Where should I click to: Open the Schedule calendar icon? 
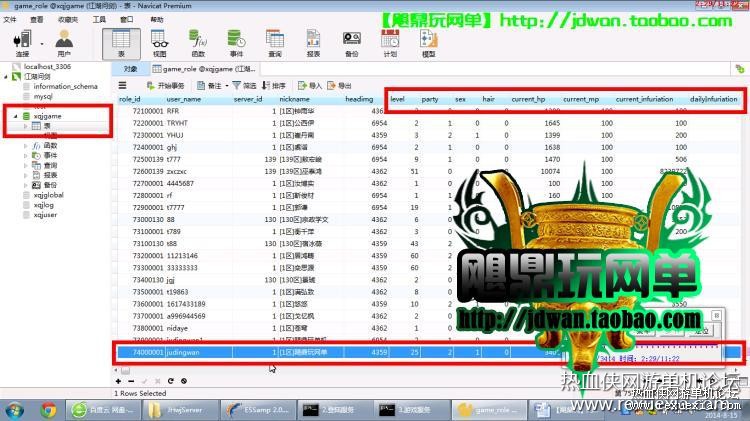(x=390, y=43)
